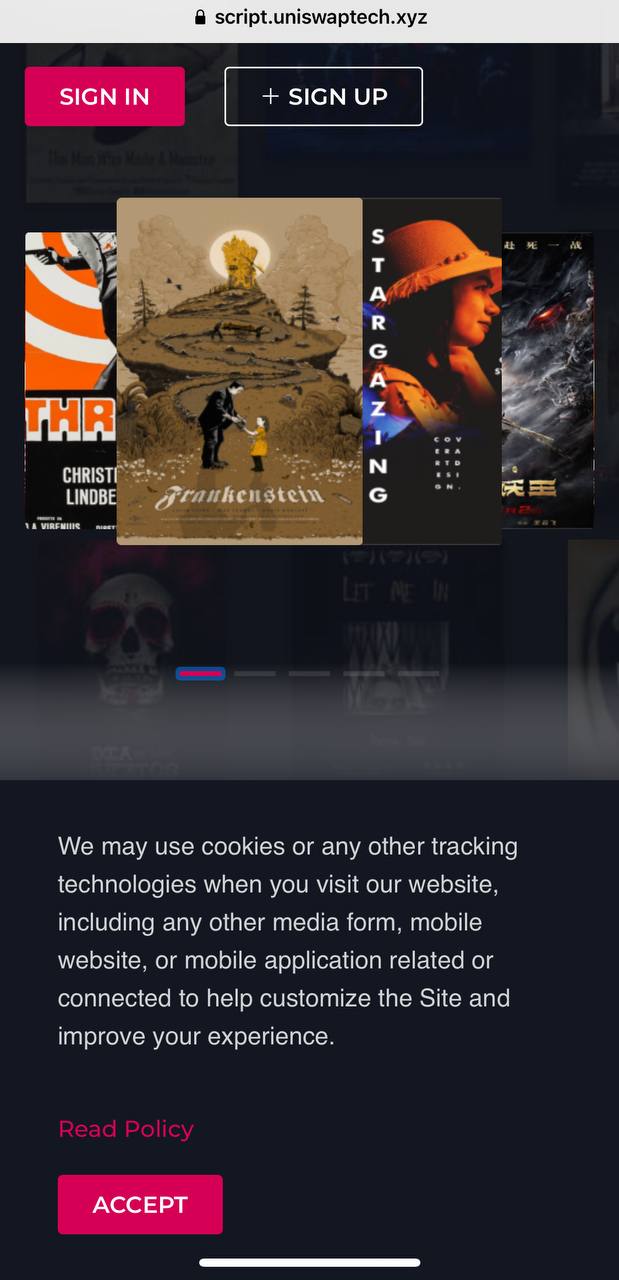
Task: Accept cookies with the ACCEPT button
Action: point(140,1205)
